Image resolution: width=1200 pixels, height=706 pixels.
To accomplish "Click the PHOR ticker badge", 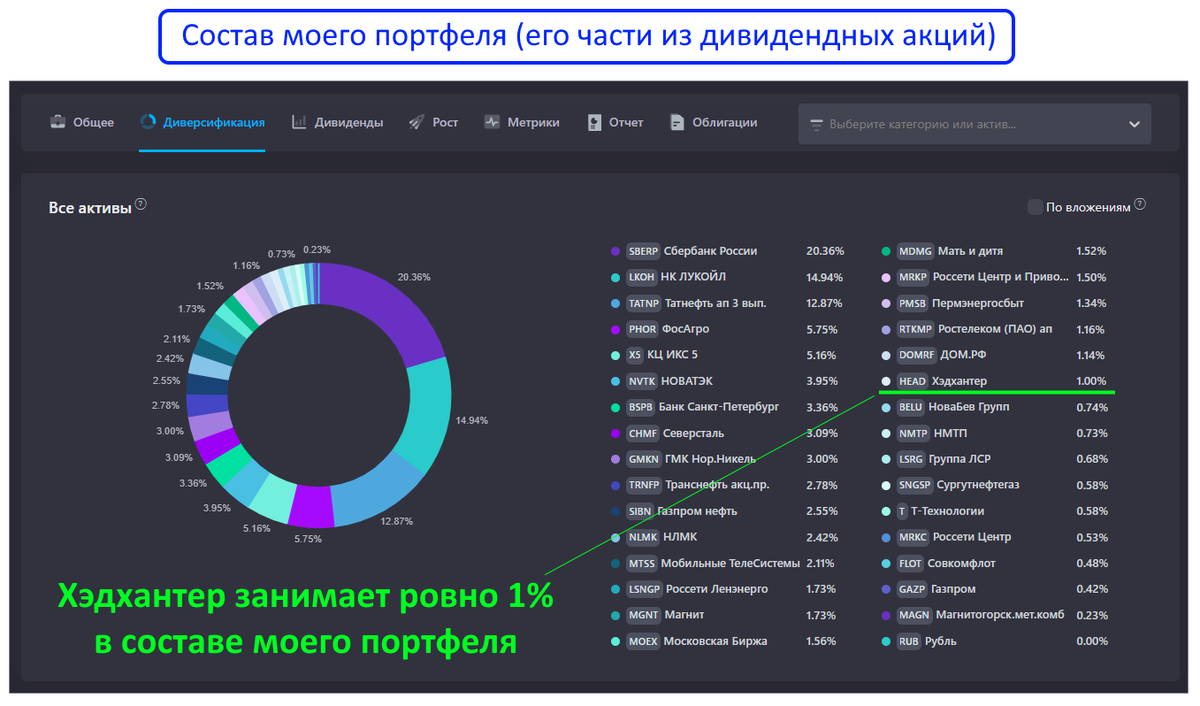I will click(642, 329).
